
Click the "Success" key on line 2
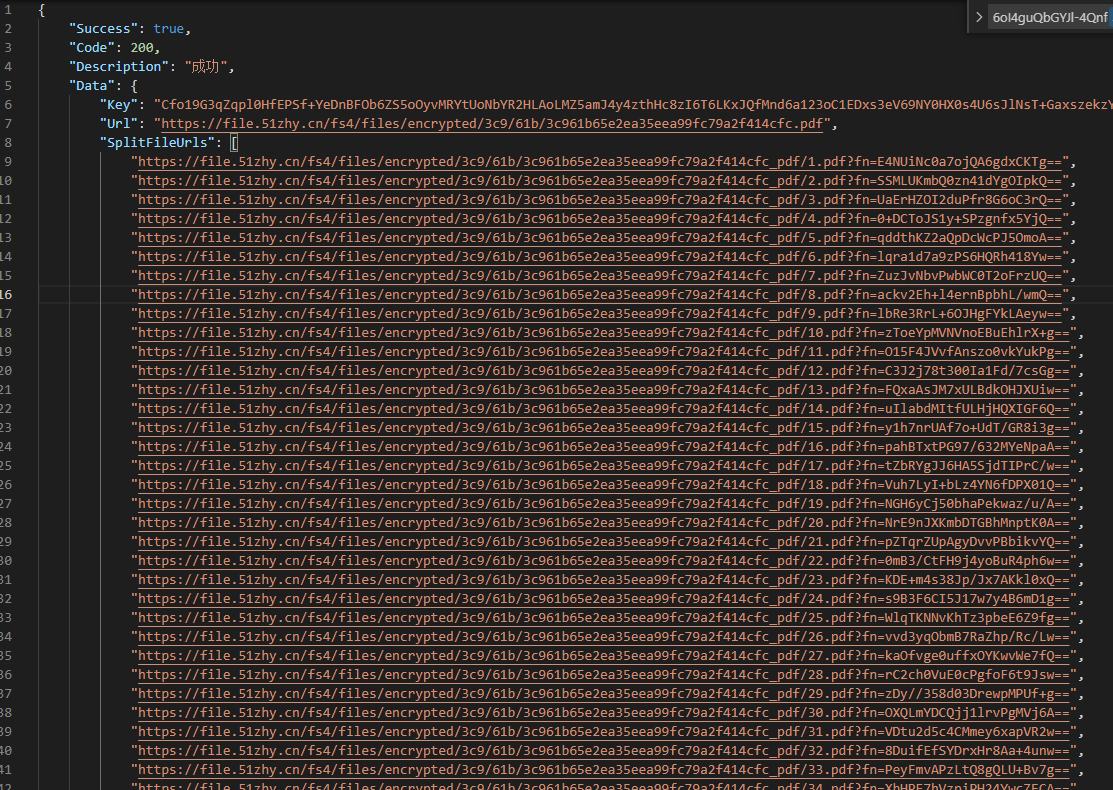click(104, 29)
